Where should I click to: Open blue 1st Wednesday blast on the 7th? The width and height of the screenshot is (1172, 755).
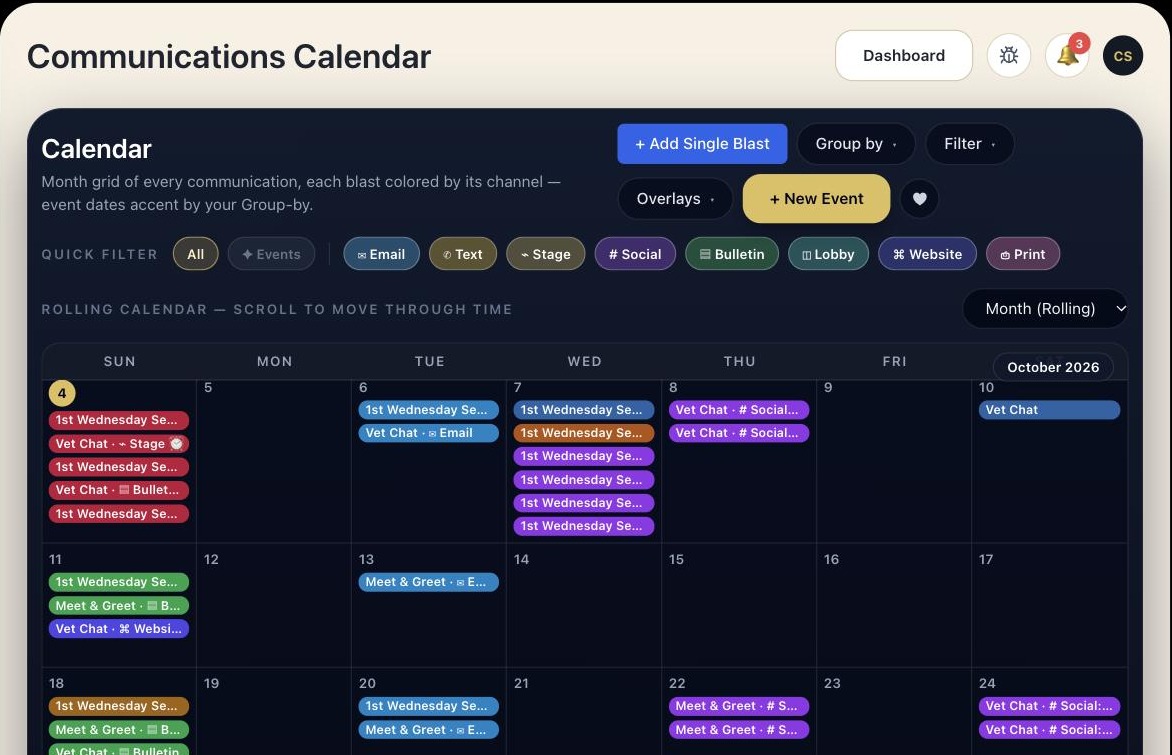(x=584, y=410)
